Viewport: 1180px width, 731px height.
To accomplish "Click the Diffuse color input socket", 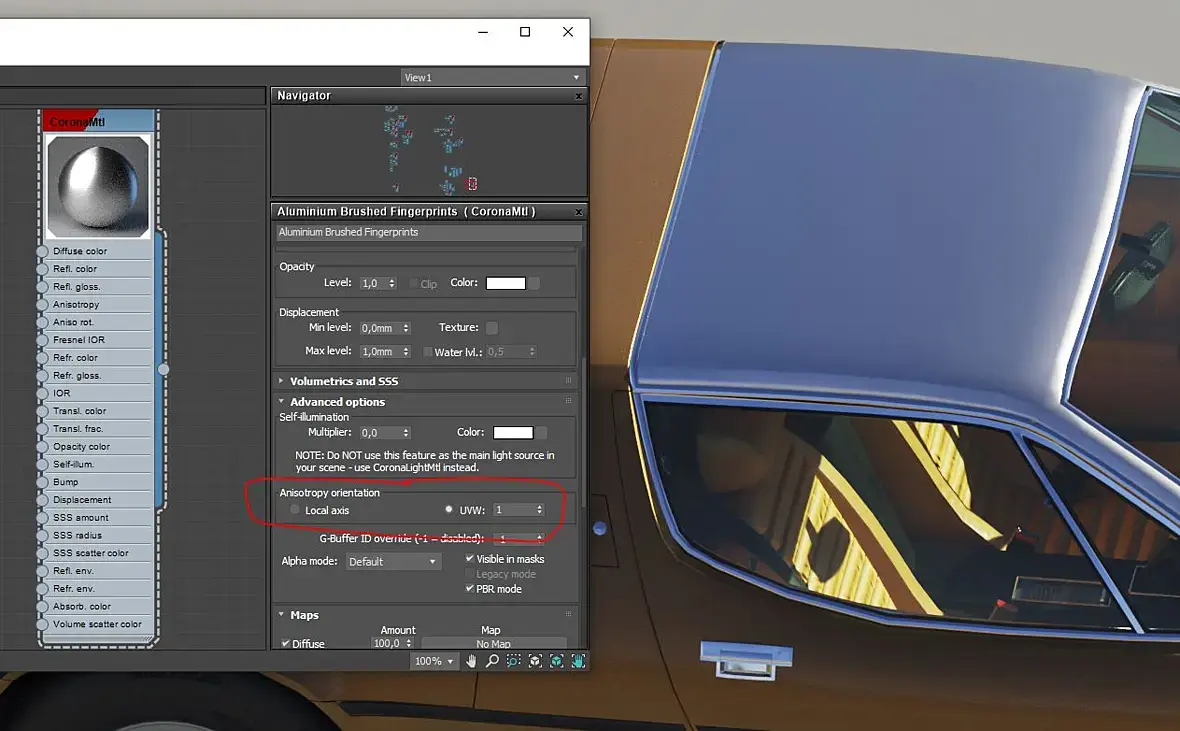I will (42, 251).
